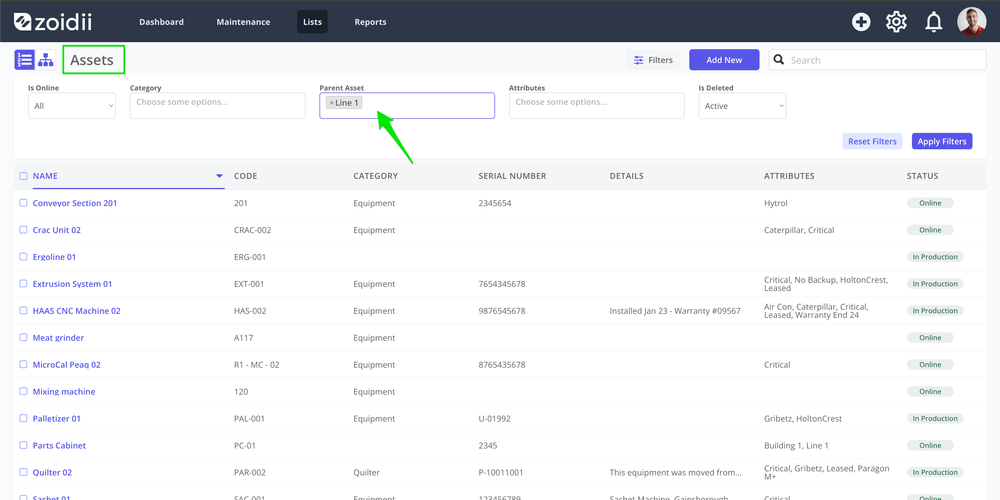This screenshot has height=500, width=1000.
Task: Select Mixing machine checkbox
Action: click(24, 392)
